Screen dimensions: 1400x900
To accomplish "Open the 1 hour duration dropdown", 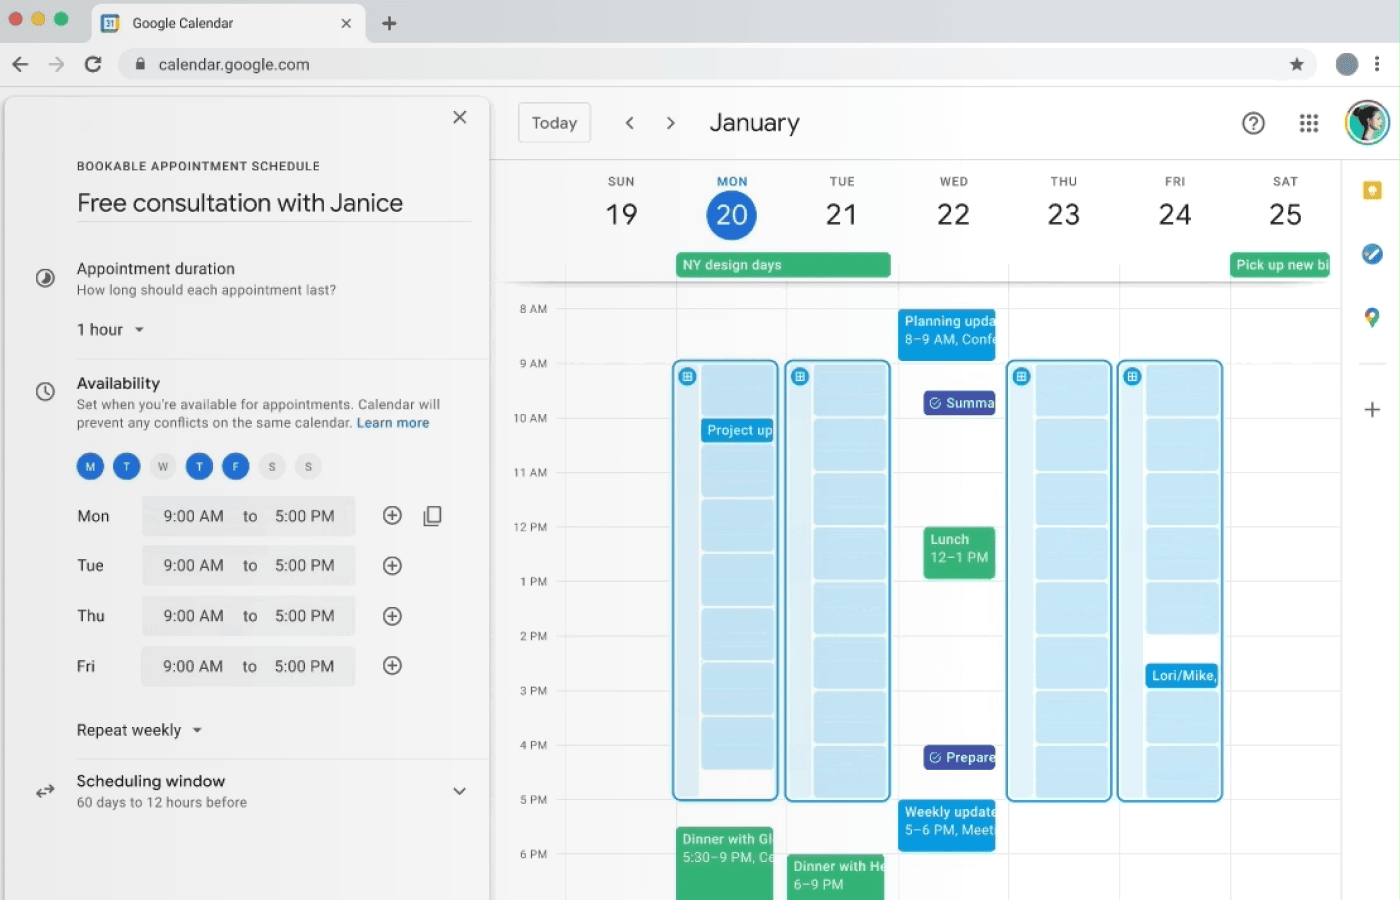I will (111, 330).
